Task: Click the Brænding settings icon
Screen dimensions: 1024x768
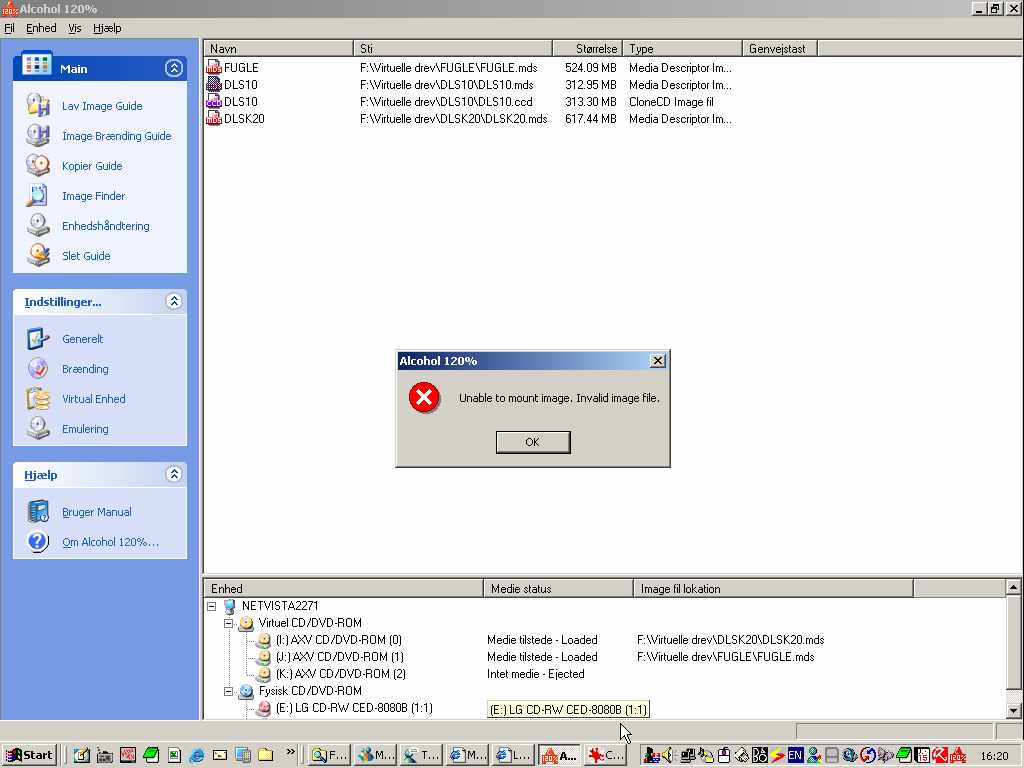Action: click(x=38, y=368)
